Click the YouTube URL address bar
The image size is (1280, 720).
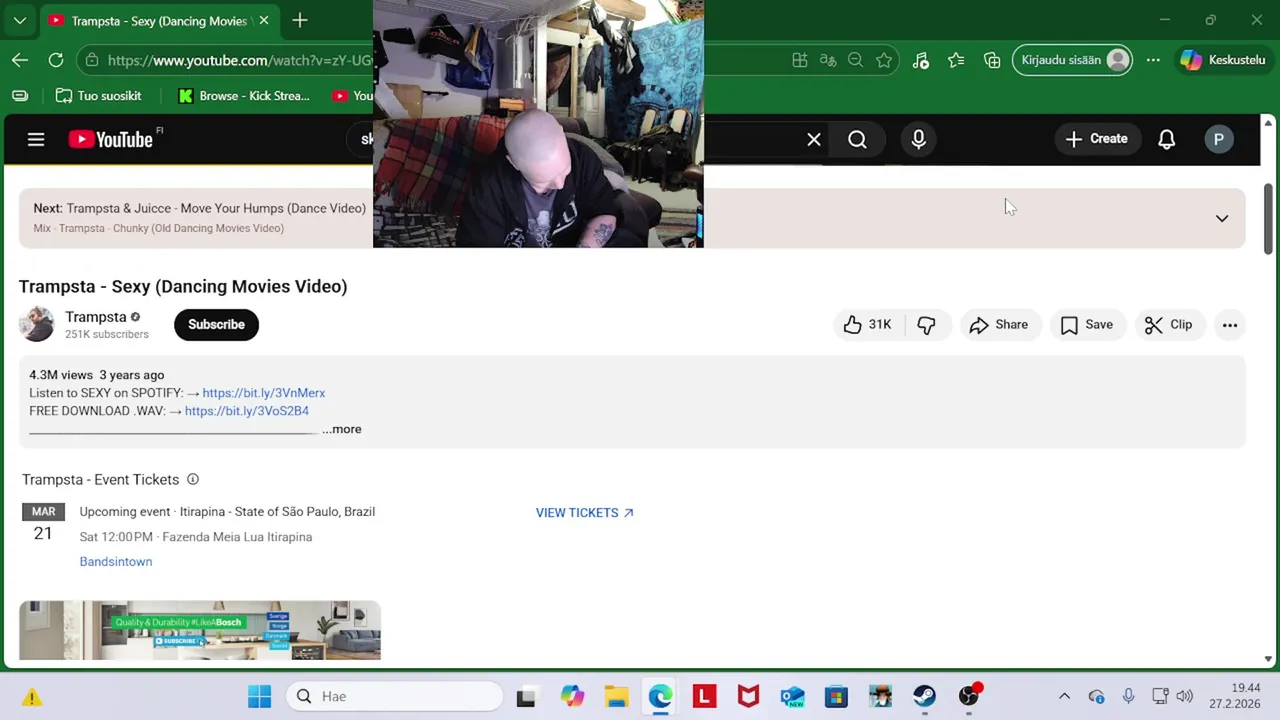pyautogui.click(x=240, y=60)
